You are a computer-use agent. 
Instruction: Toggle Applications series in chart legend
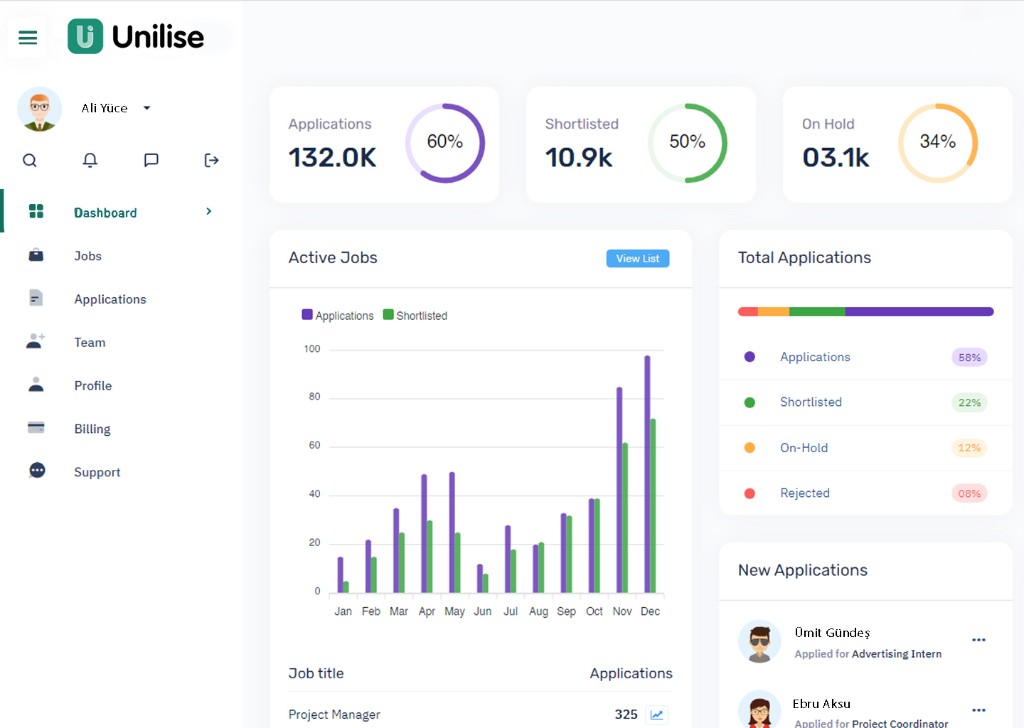tap(338, 315)
